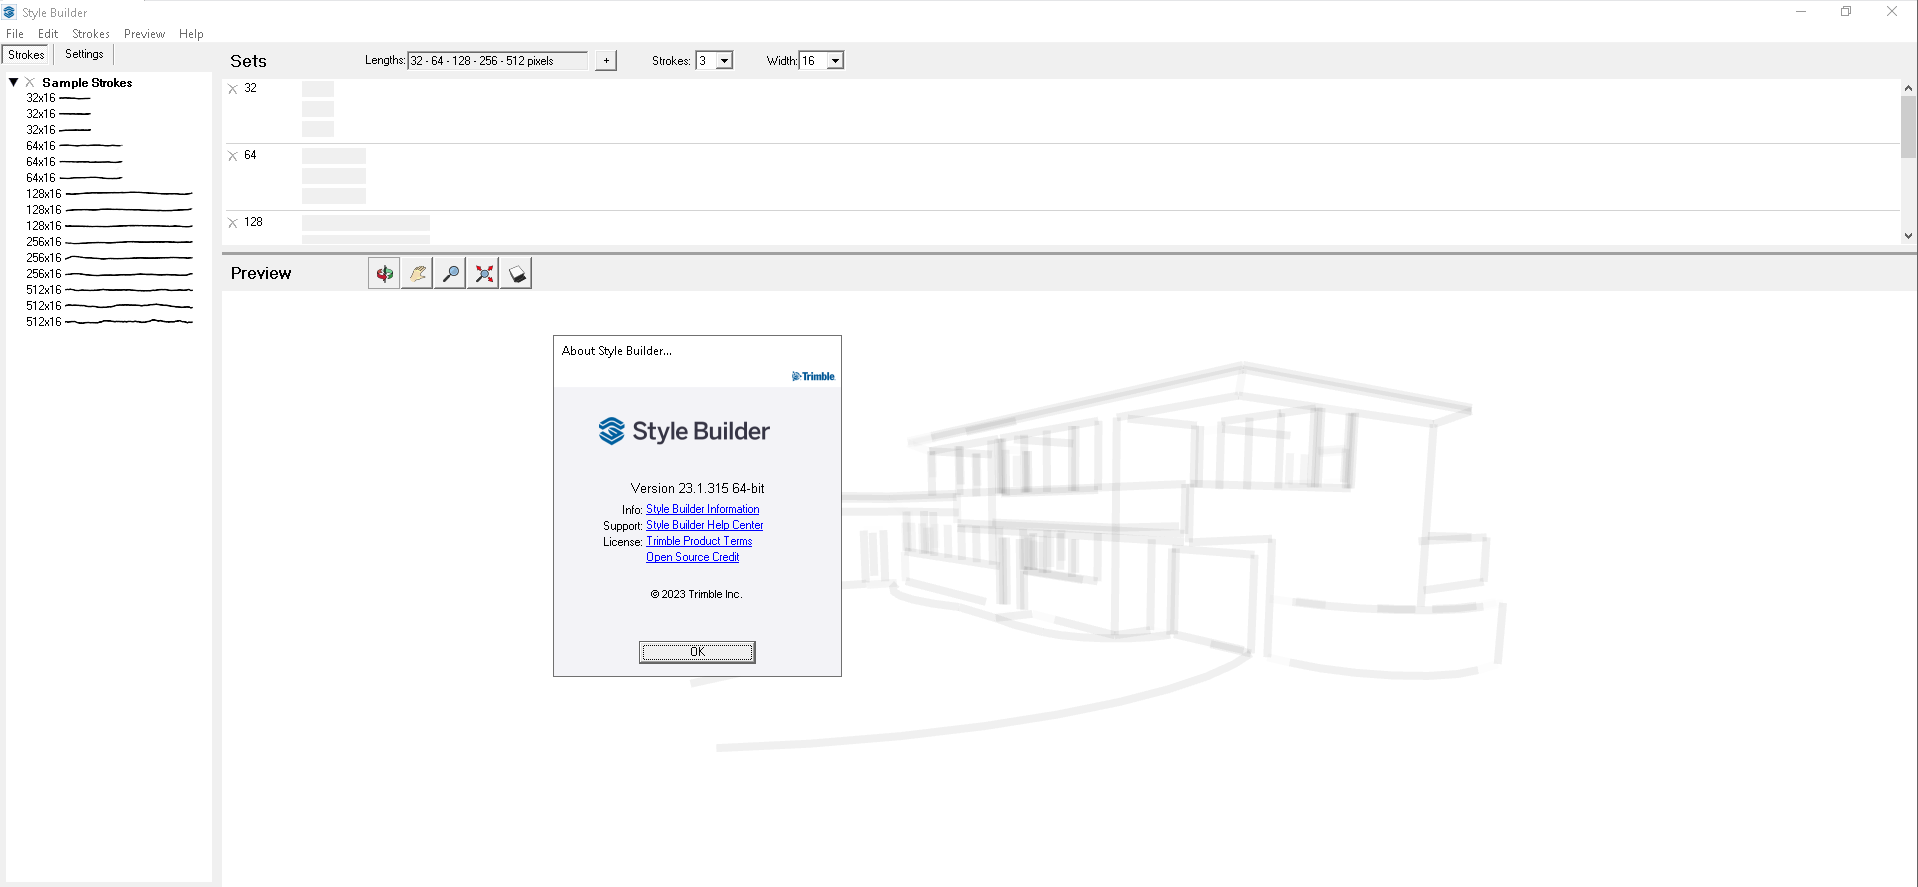This screenshot has height=887, width=1918.
Task: Switch to the Strokes tab
Action: pos(27,55)
